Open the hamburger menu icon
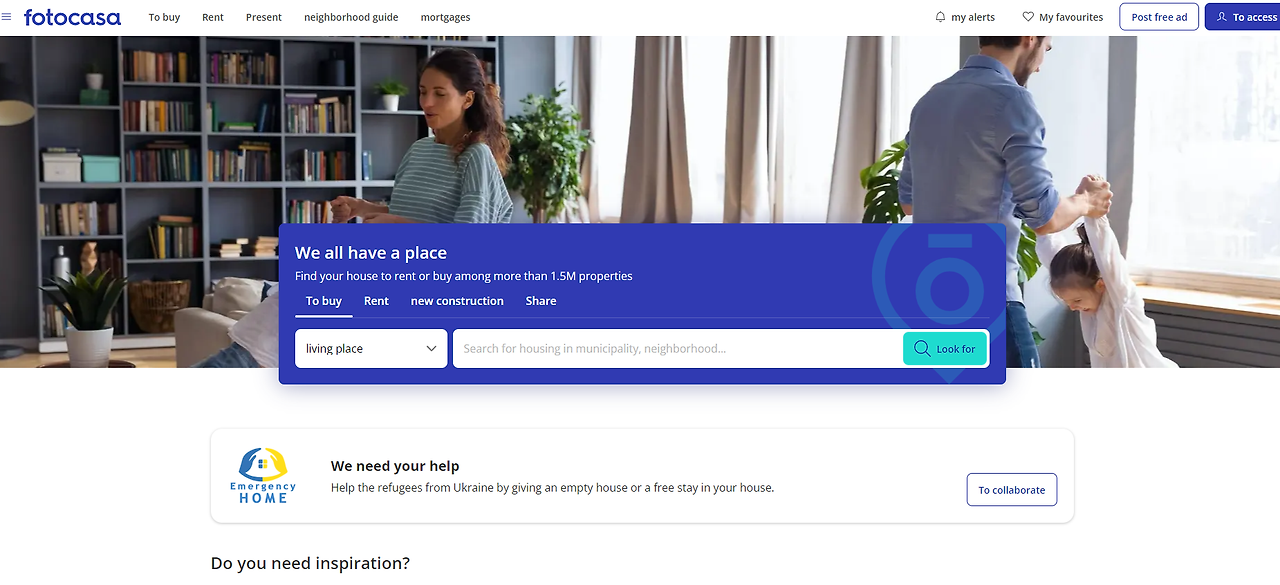Viewport: 1280px width, 585px height. pos(7,17)
